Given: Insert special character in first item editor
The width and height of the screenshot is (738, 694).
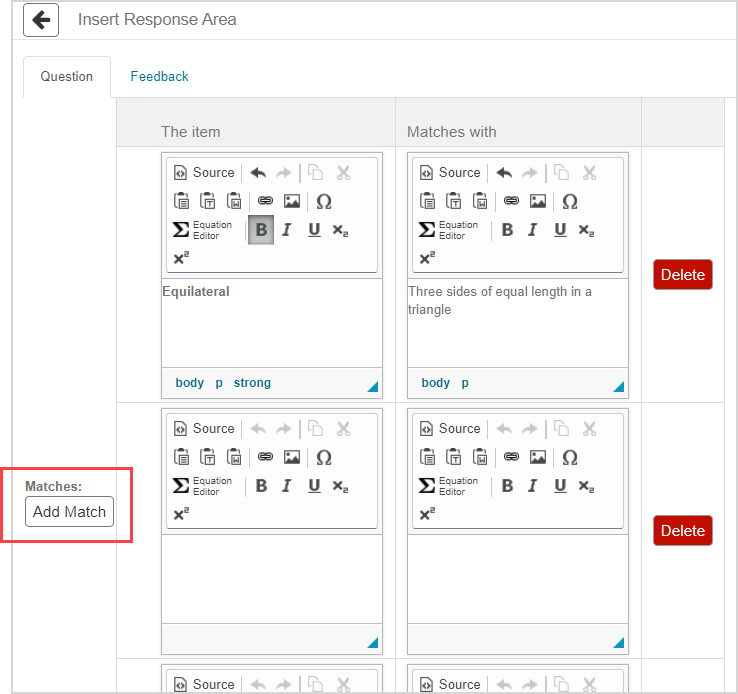Looking at the screenshot, I should pos(323,201).
